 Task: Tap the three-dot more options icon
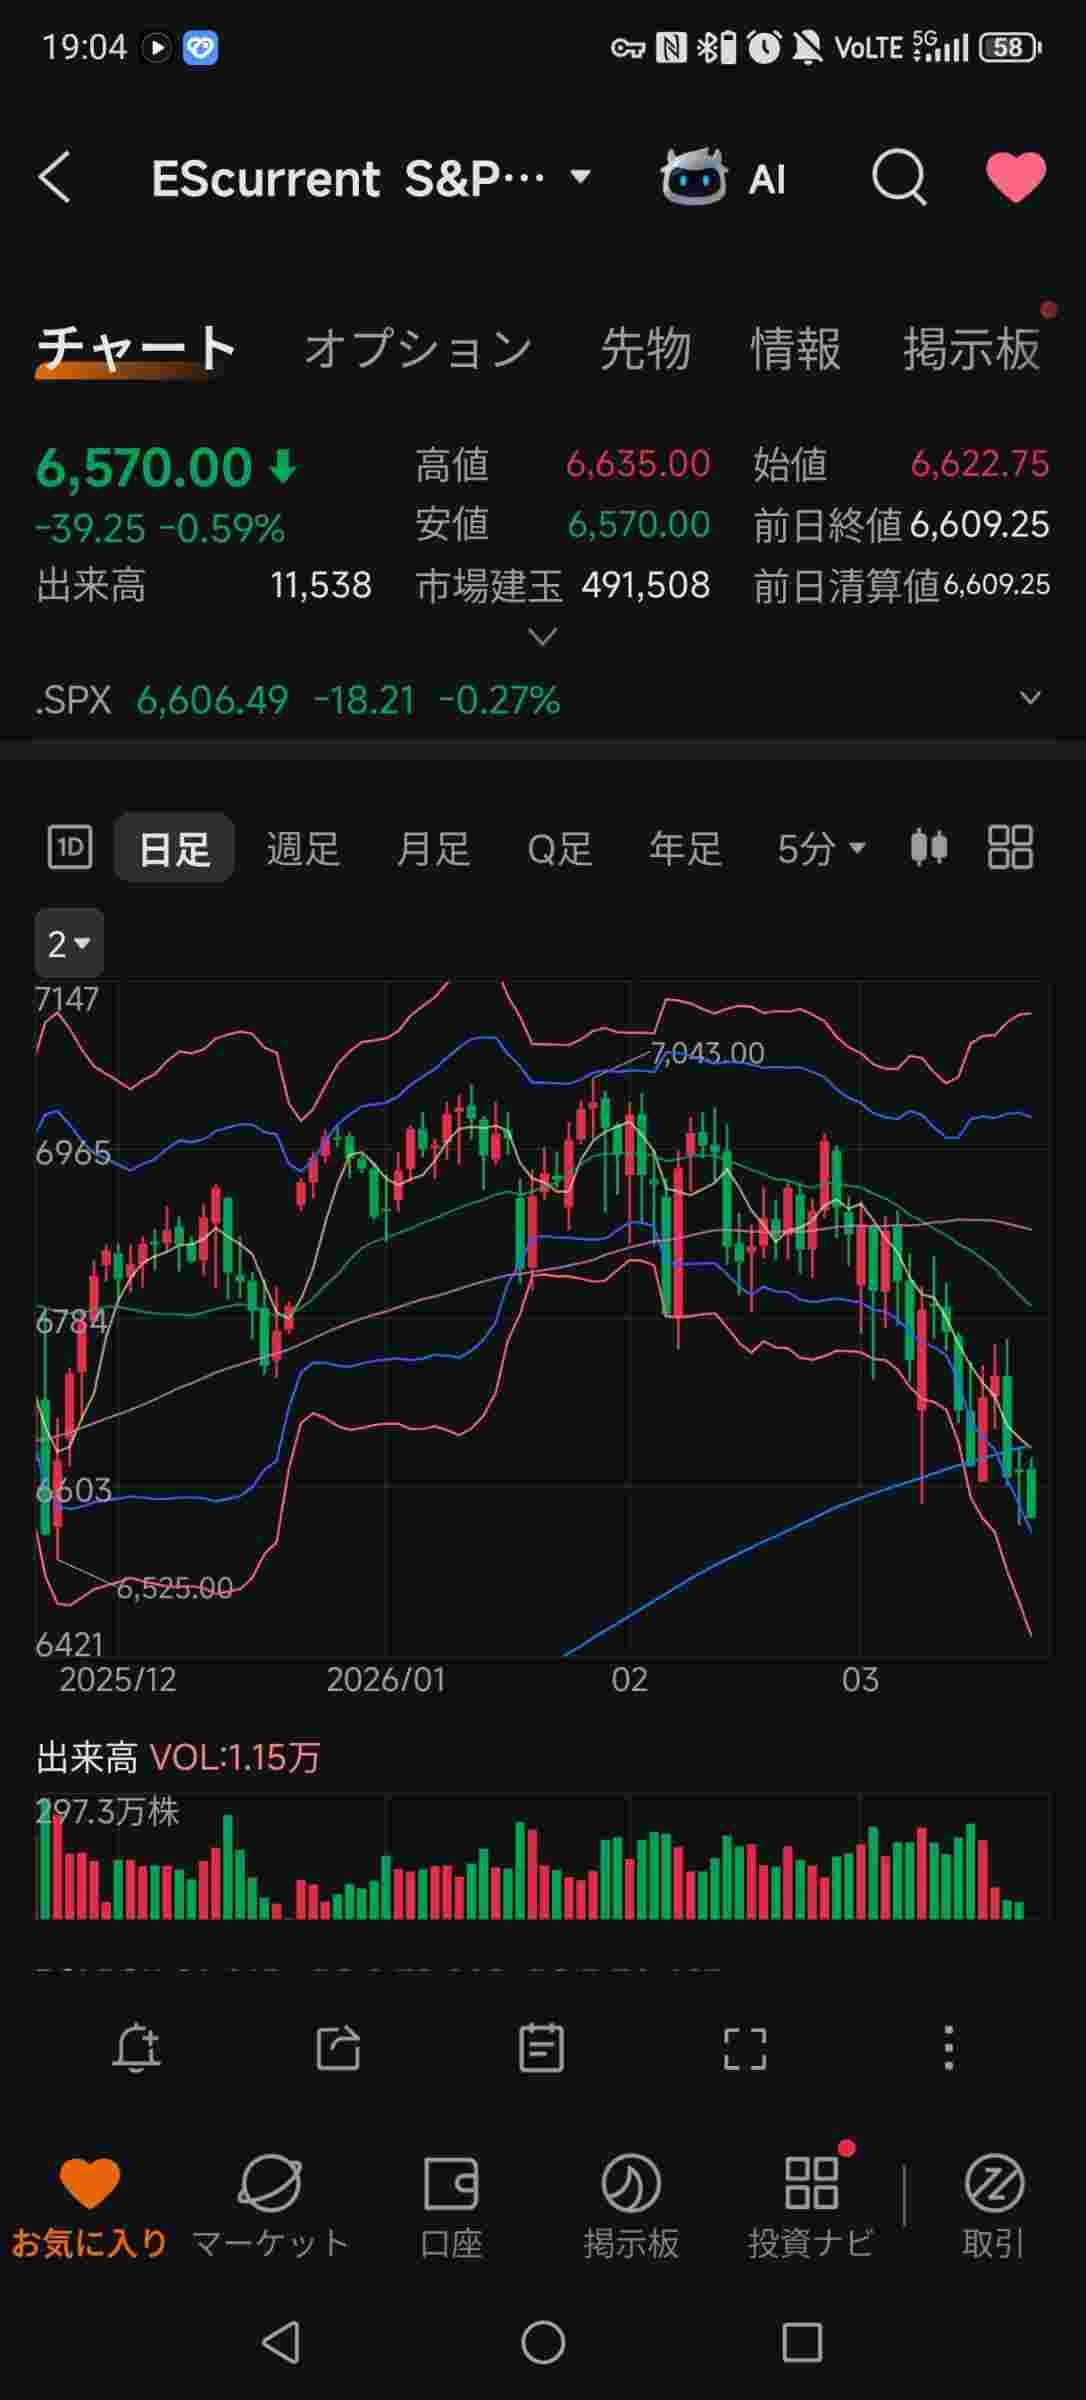[x=948, y=2049]
